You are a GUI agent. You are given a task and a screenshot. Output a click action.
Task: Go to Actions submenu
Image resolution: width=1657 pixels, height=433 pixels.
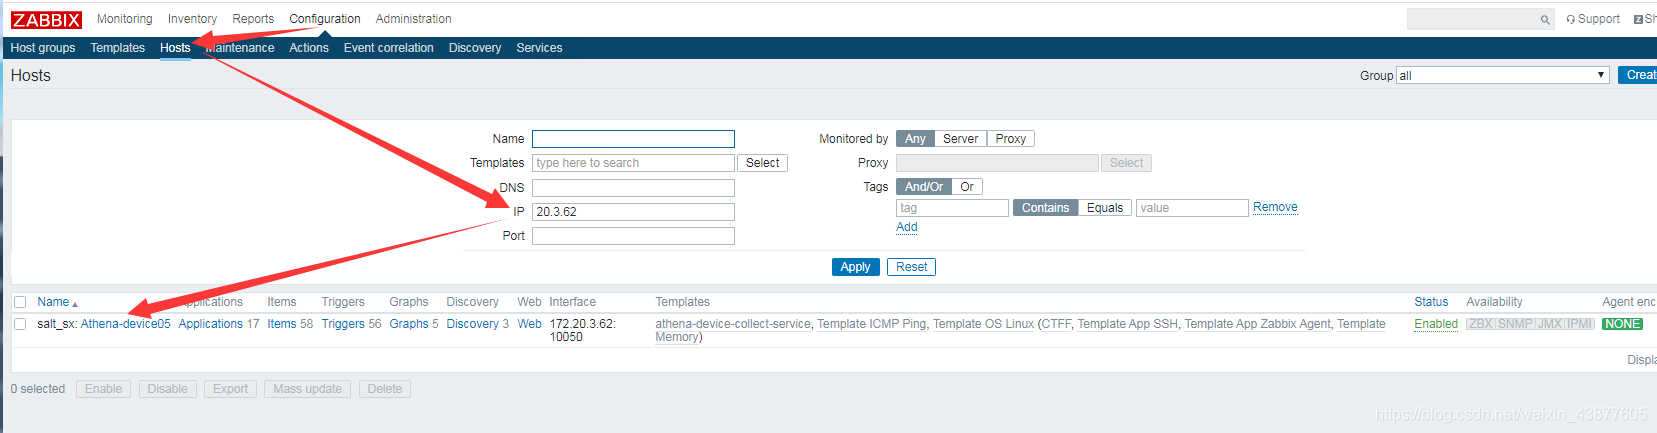point(309,48)
